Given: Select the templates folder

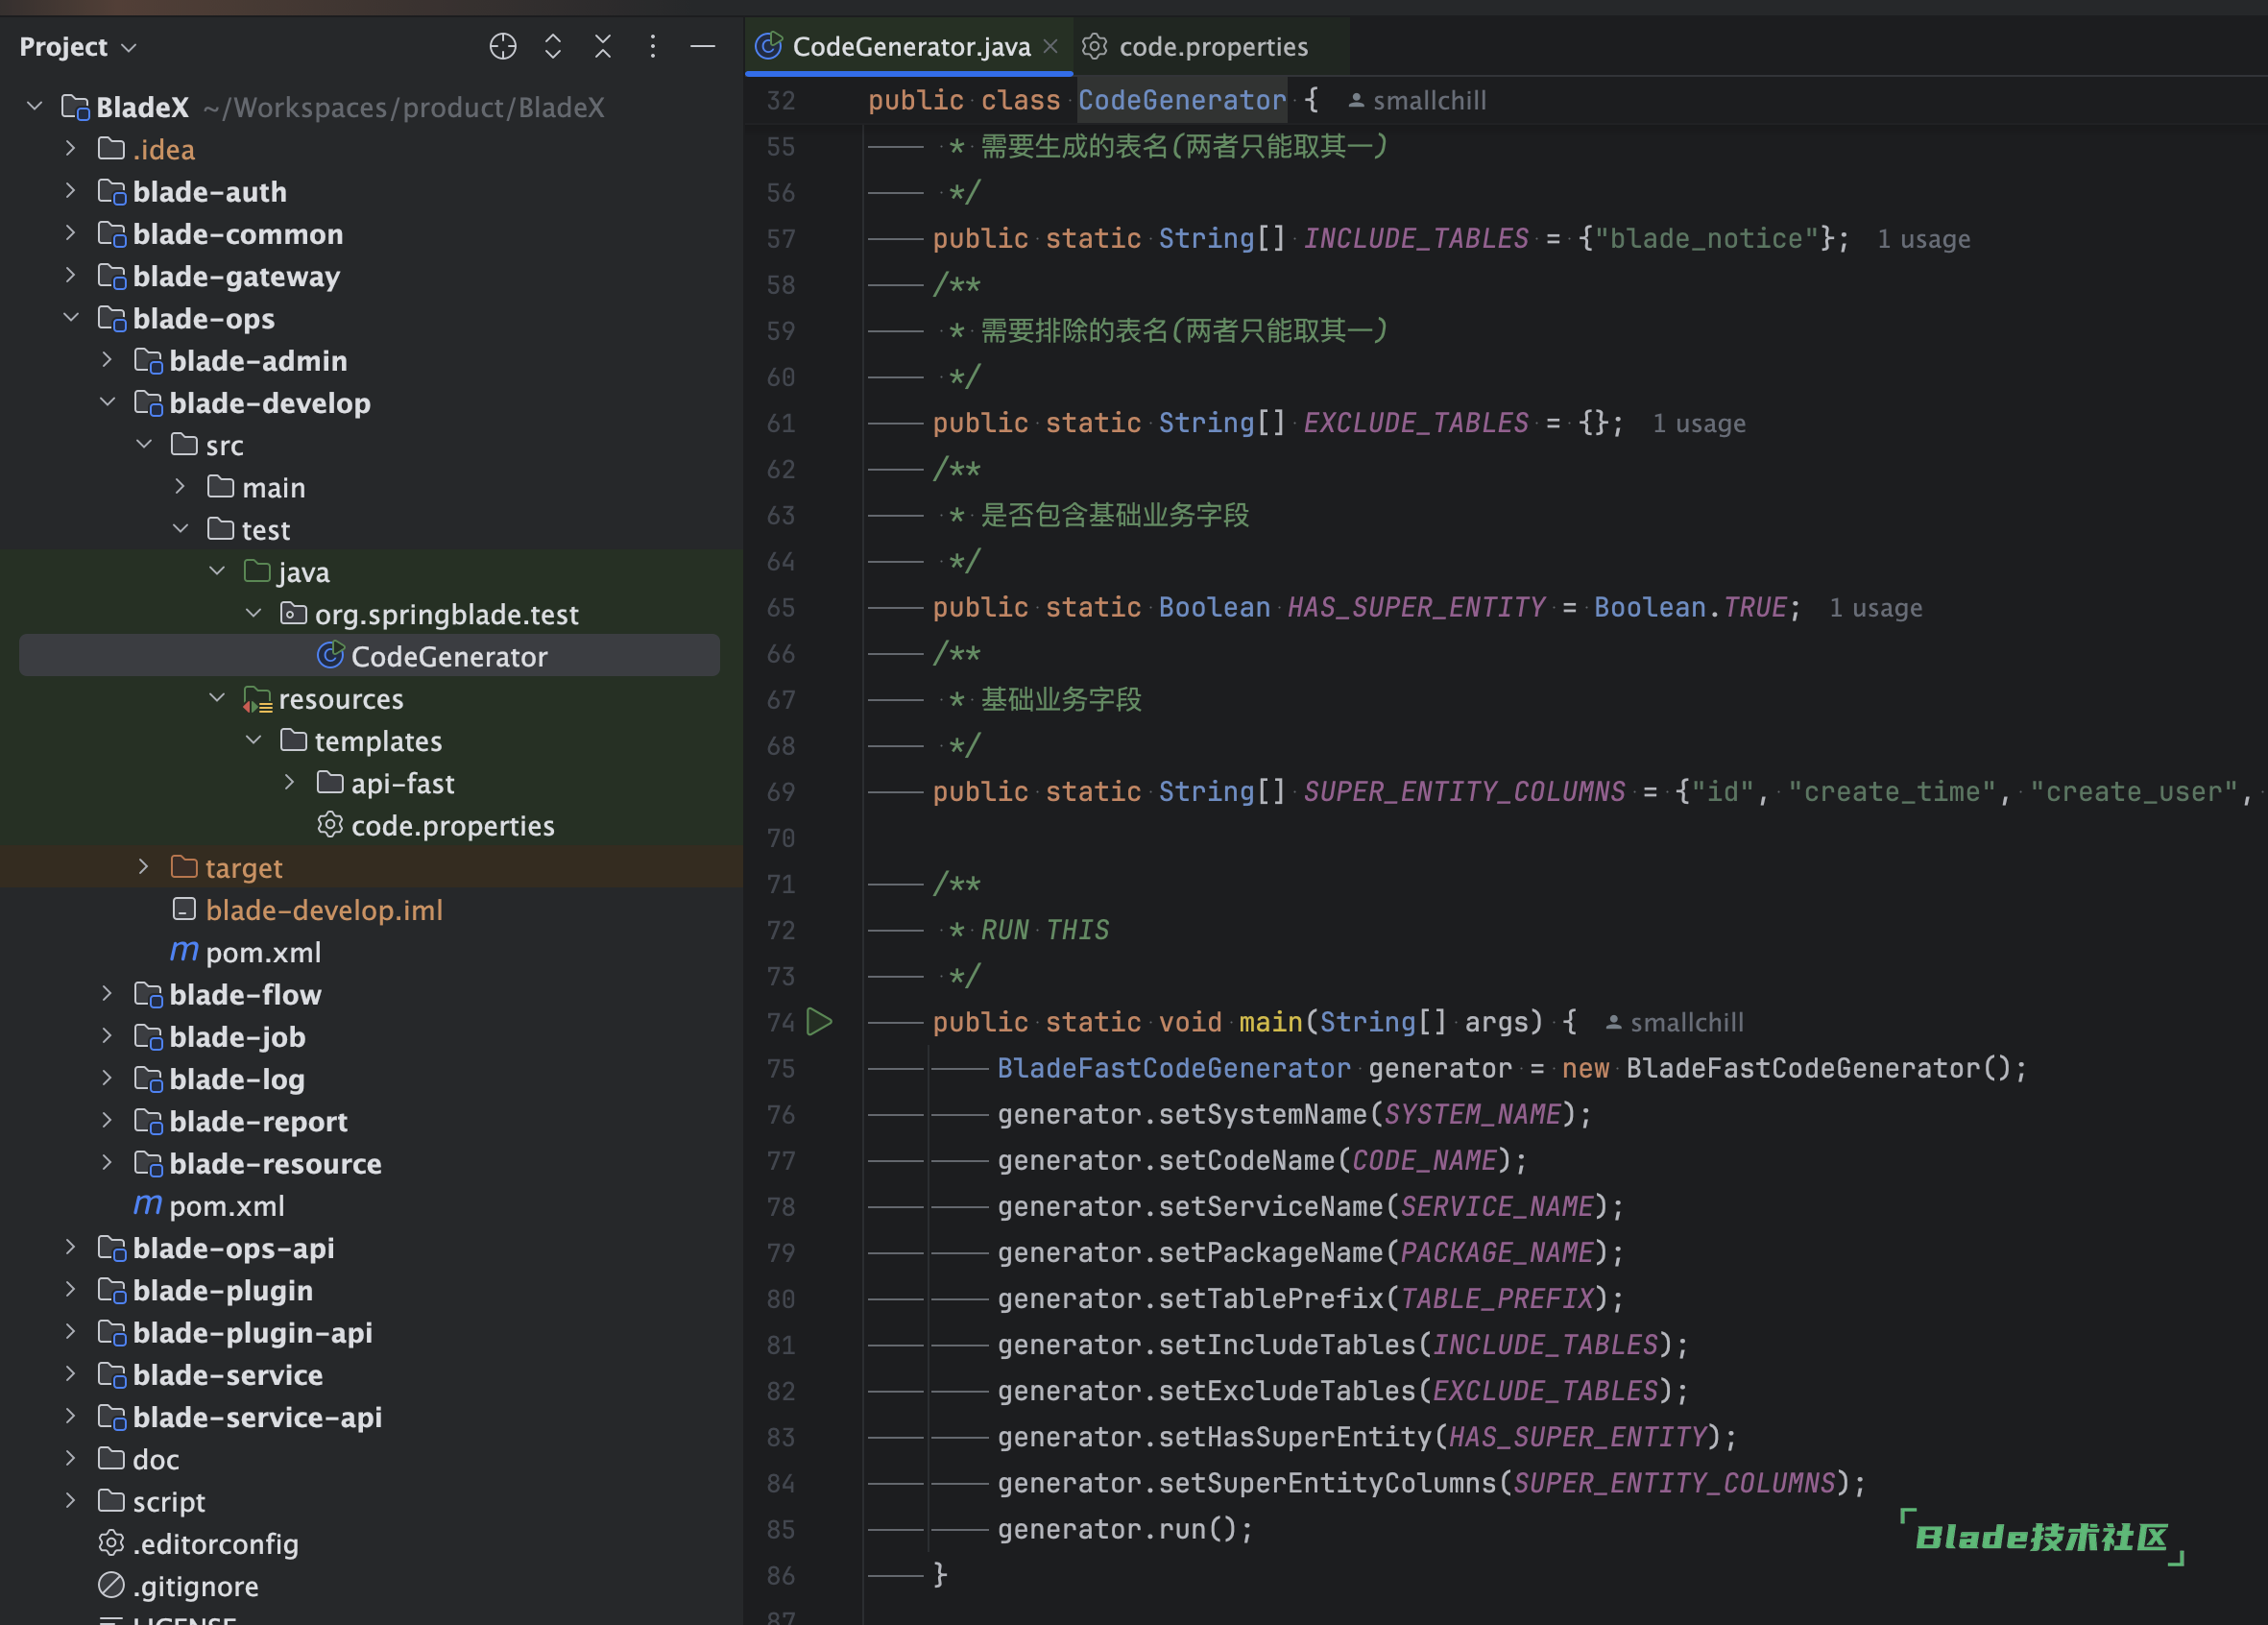Looking at the screenshot, I should coord(361,740).
